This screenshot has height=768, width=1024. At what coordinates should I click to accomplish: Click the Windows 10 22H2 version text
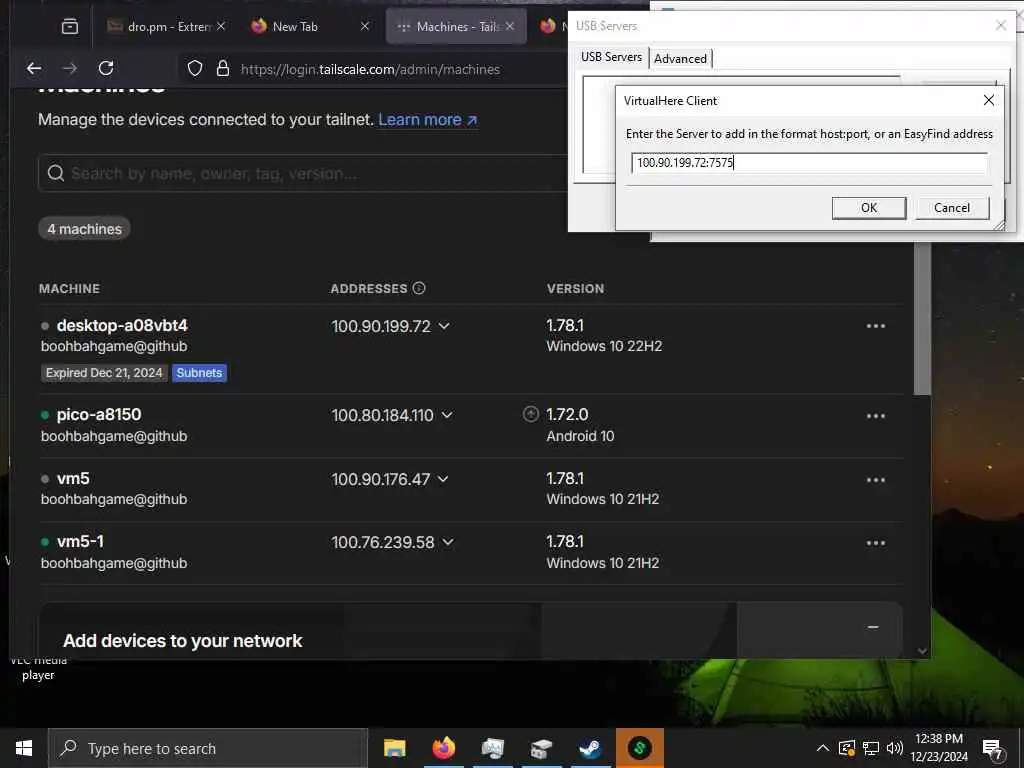604,346
